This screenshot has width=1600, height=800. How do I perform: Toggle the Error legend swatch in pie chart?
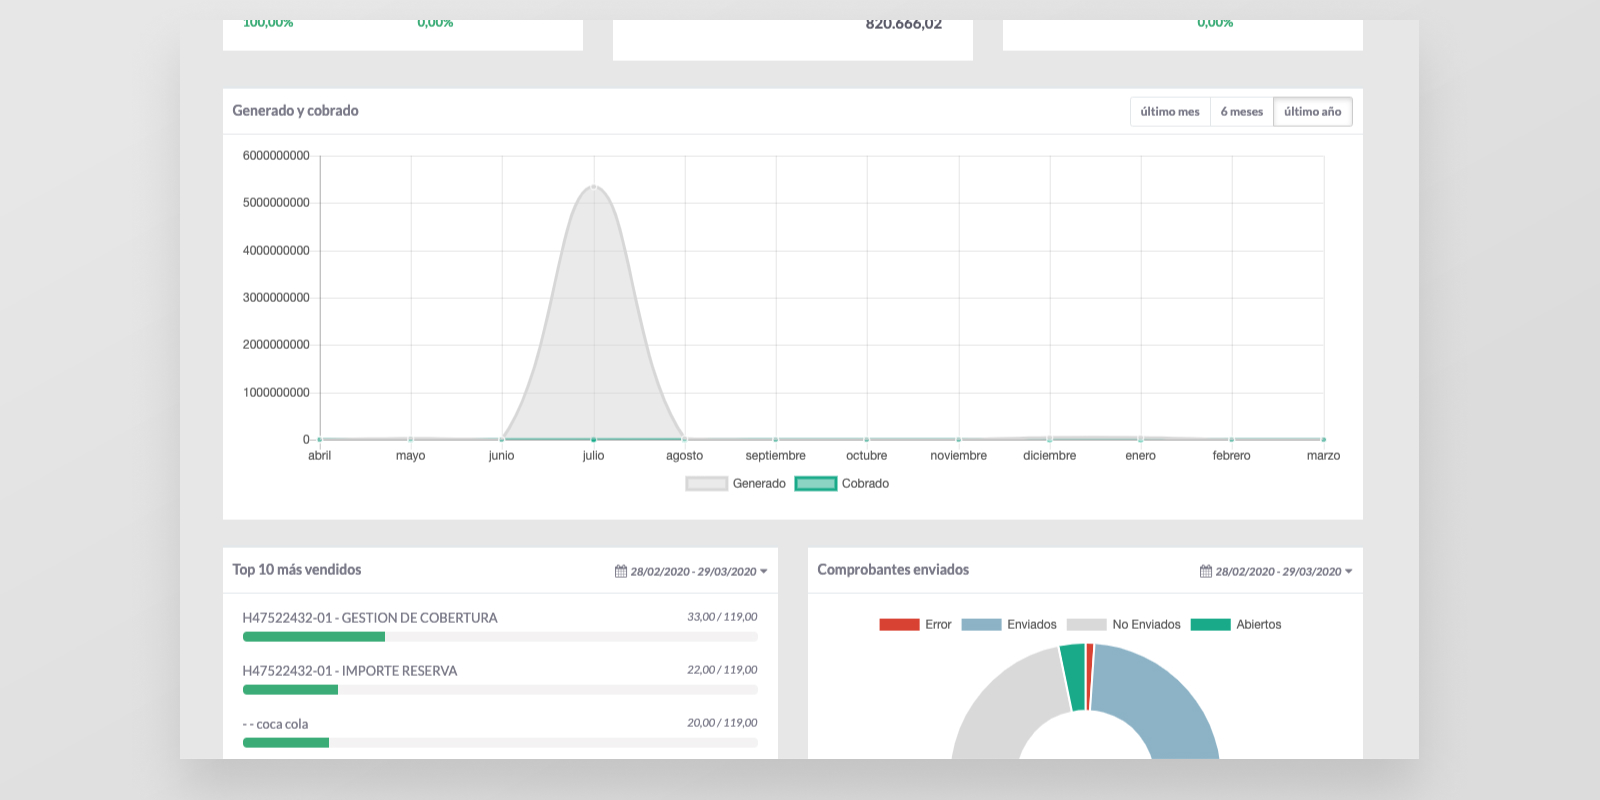pos(899,625)
